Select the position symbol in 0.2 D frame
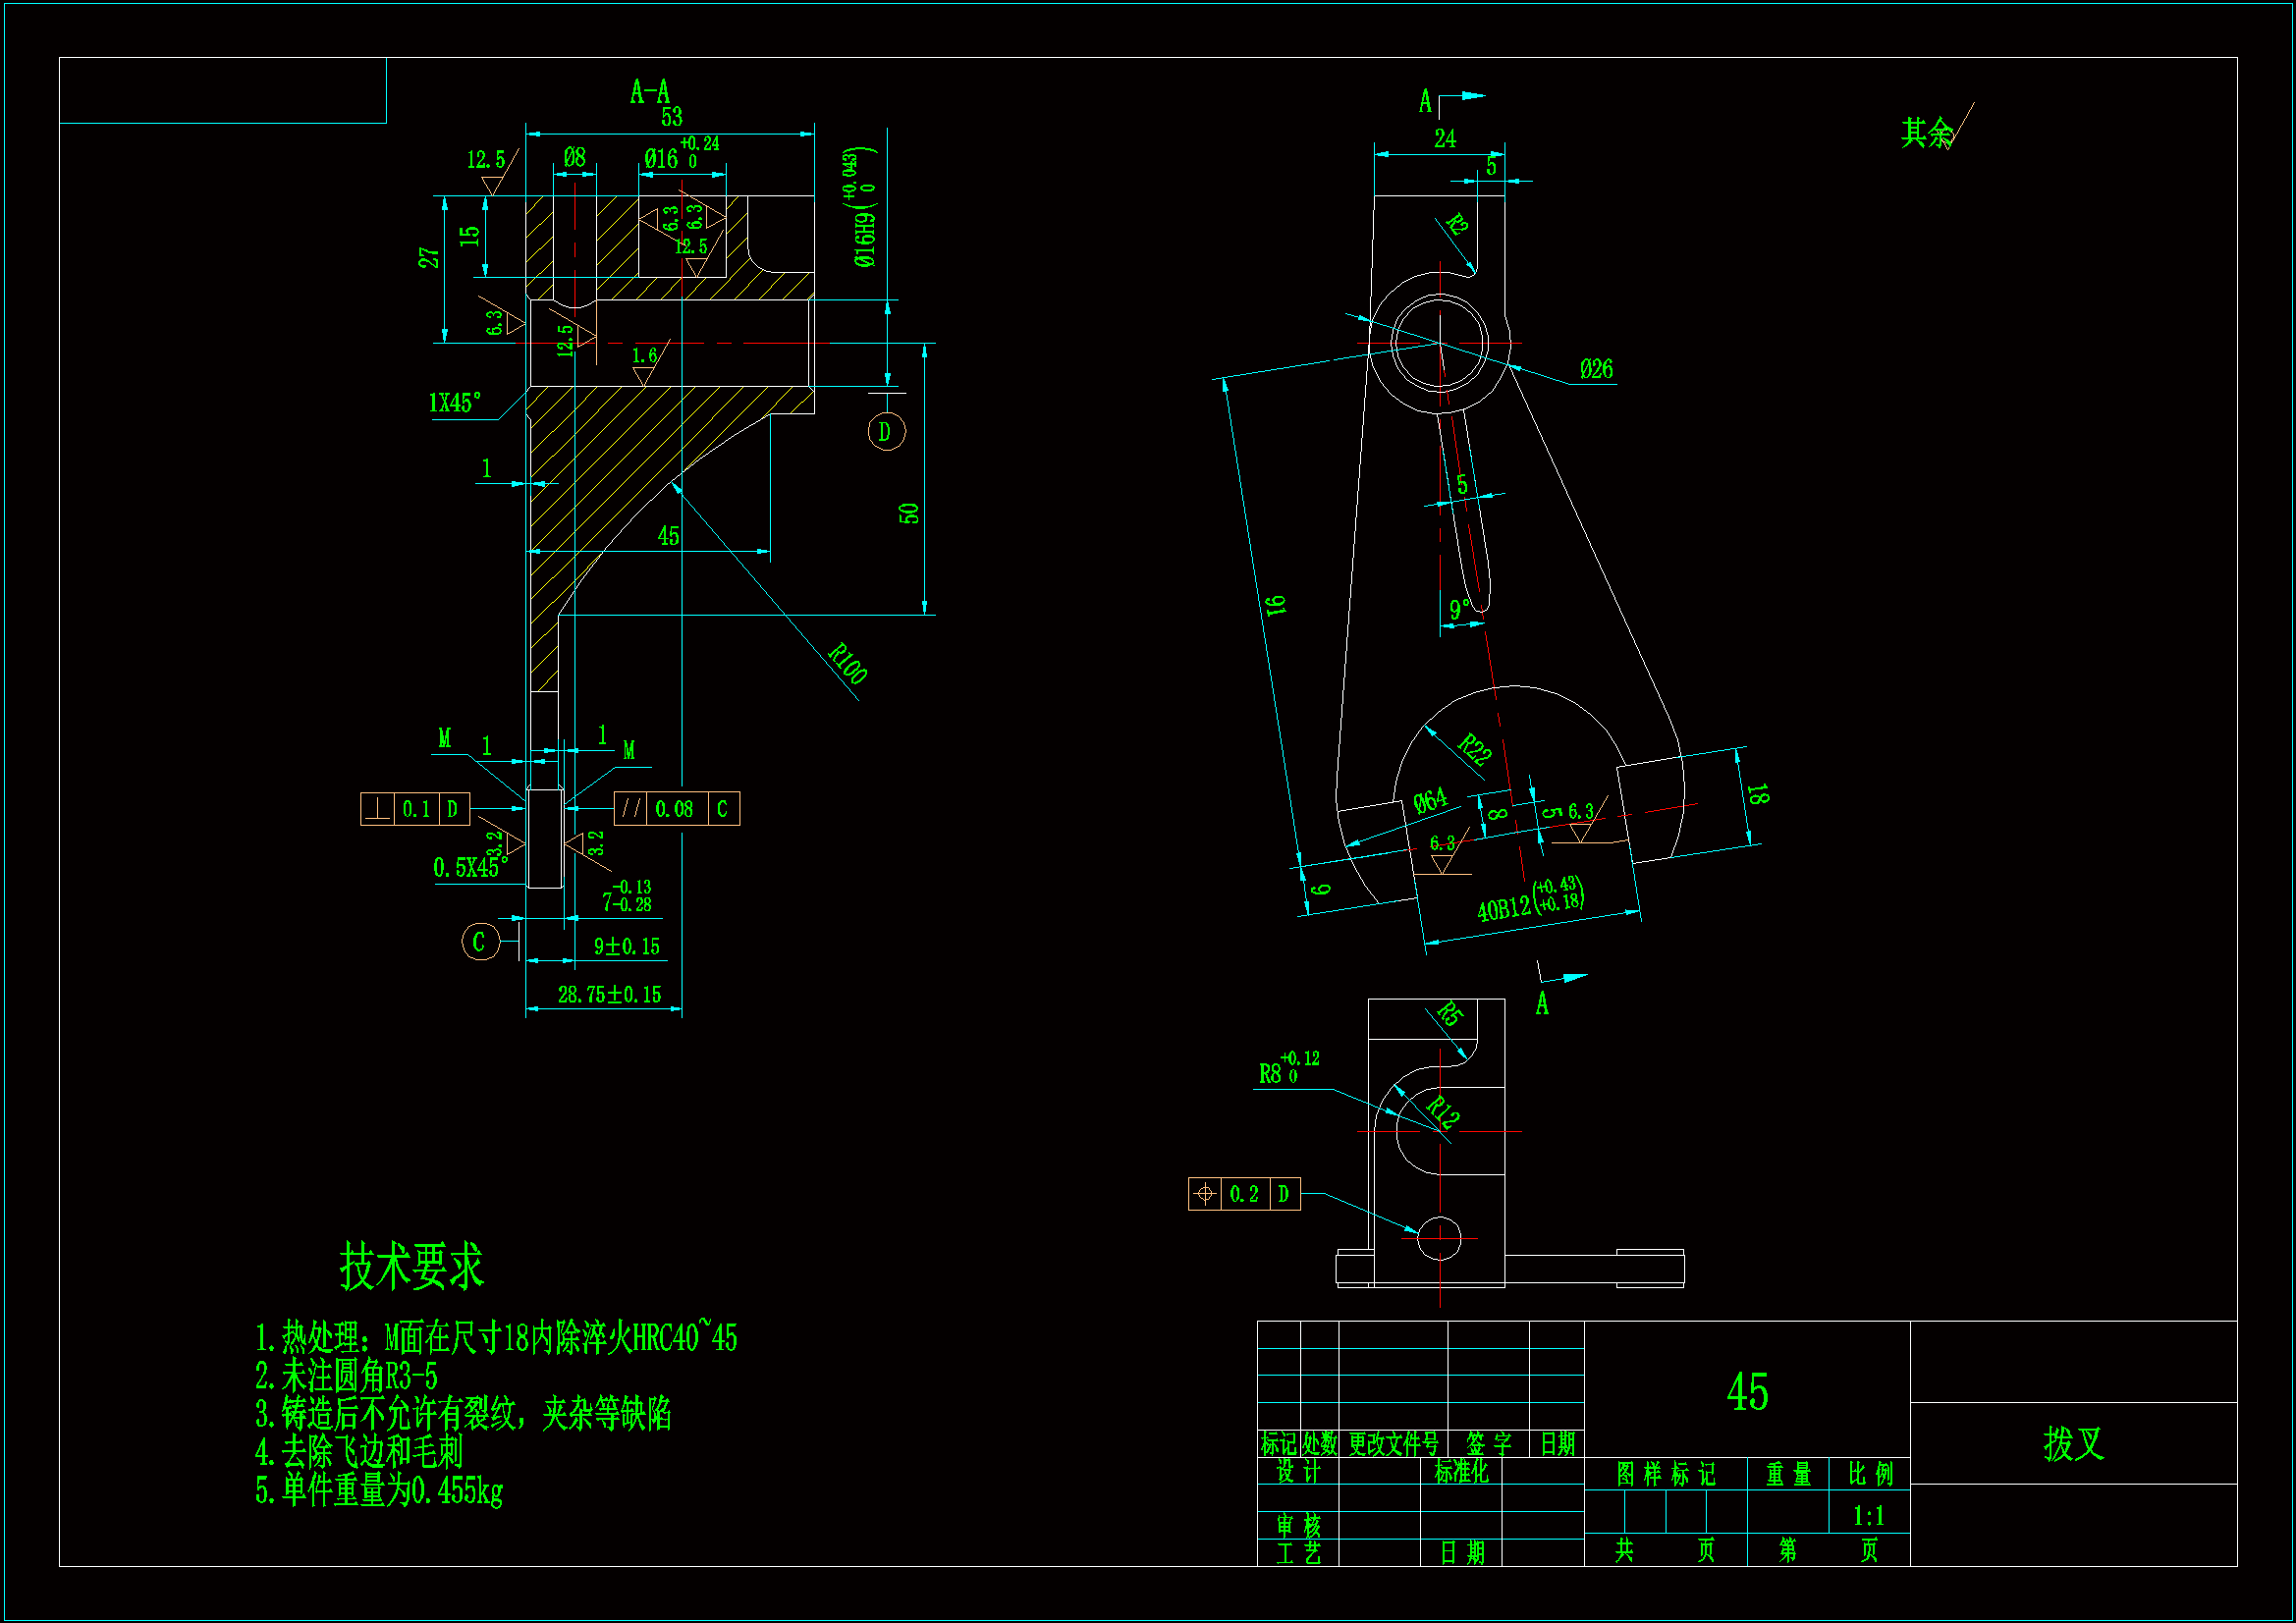2296x1623 pixels. pos(1205,1194)
